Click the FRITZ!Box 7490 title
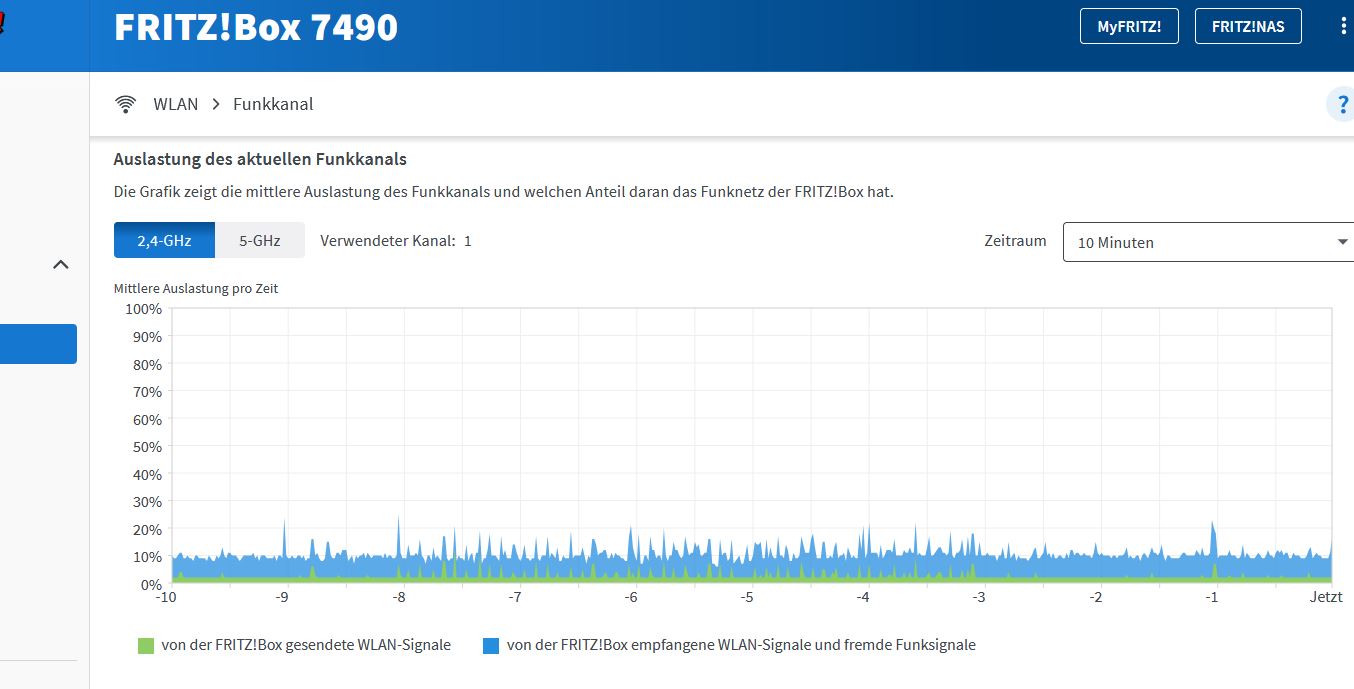 (256, 27)
